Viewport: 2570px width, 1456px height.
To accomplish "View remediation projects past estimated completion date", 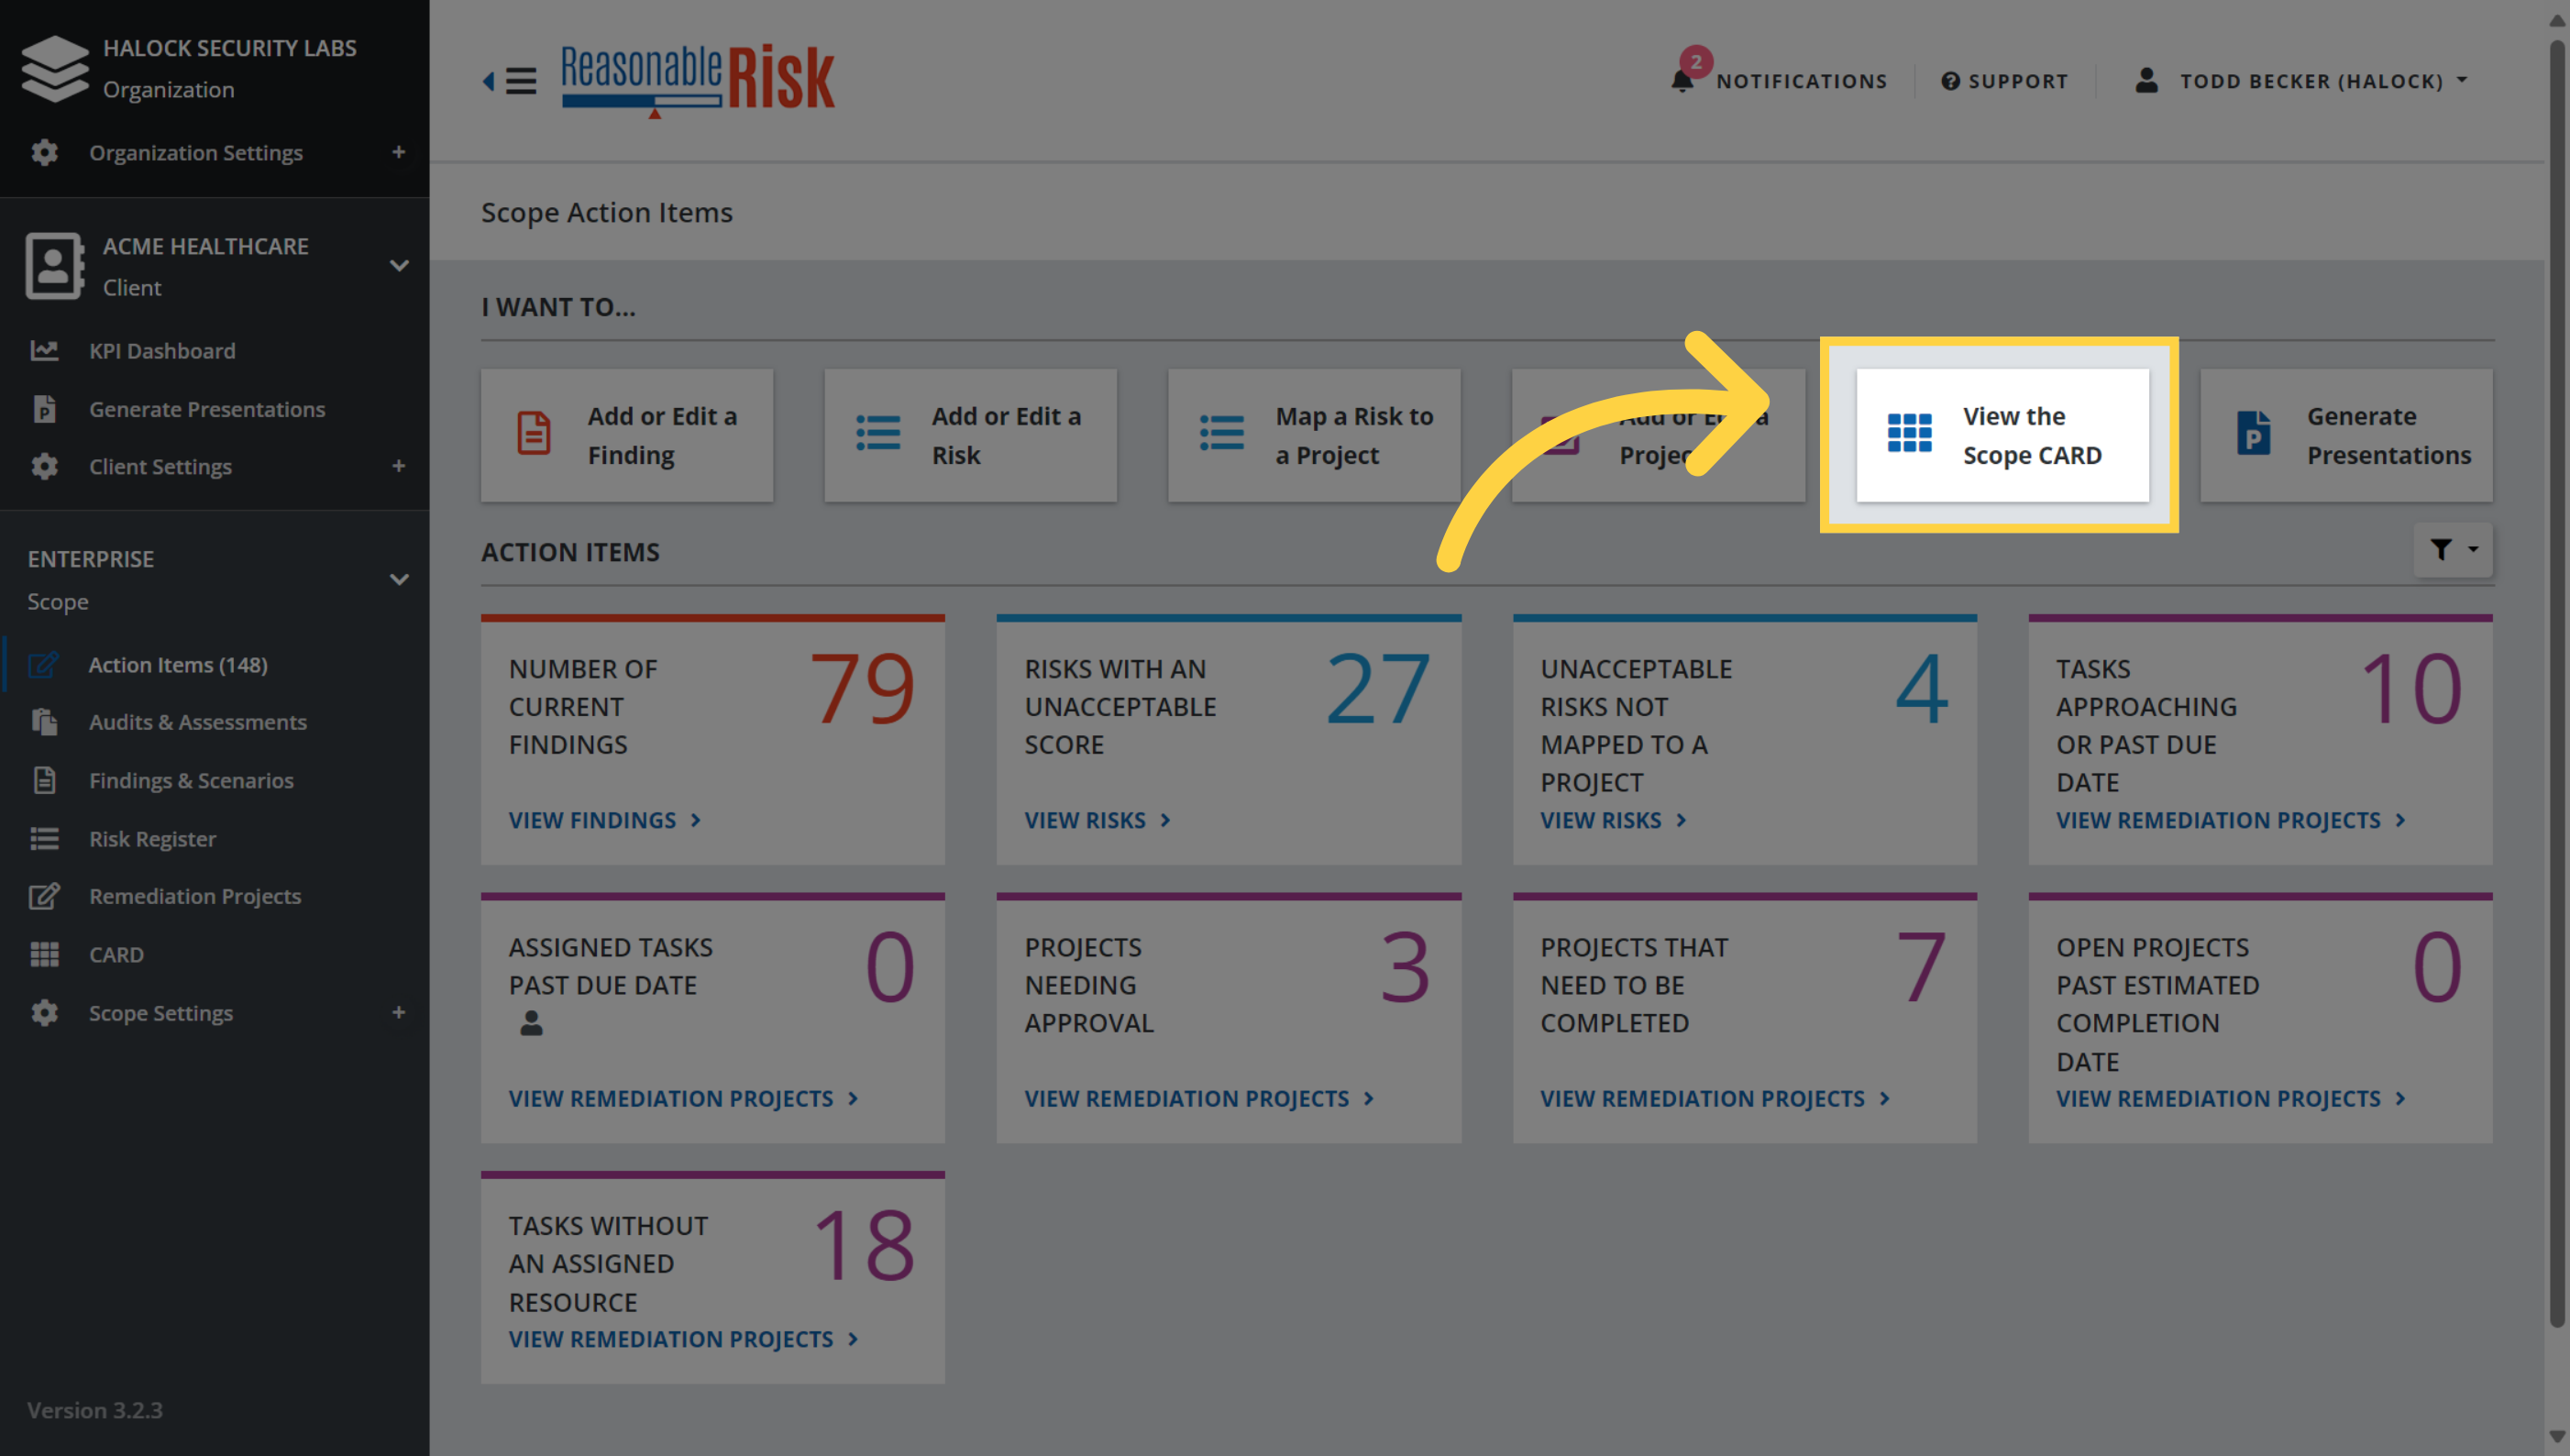I will point(2230,1098).
